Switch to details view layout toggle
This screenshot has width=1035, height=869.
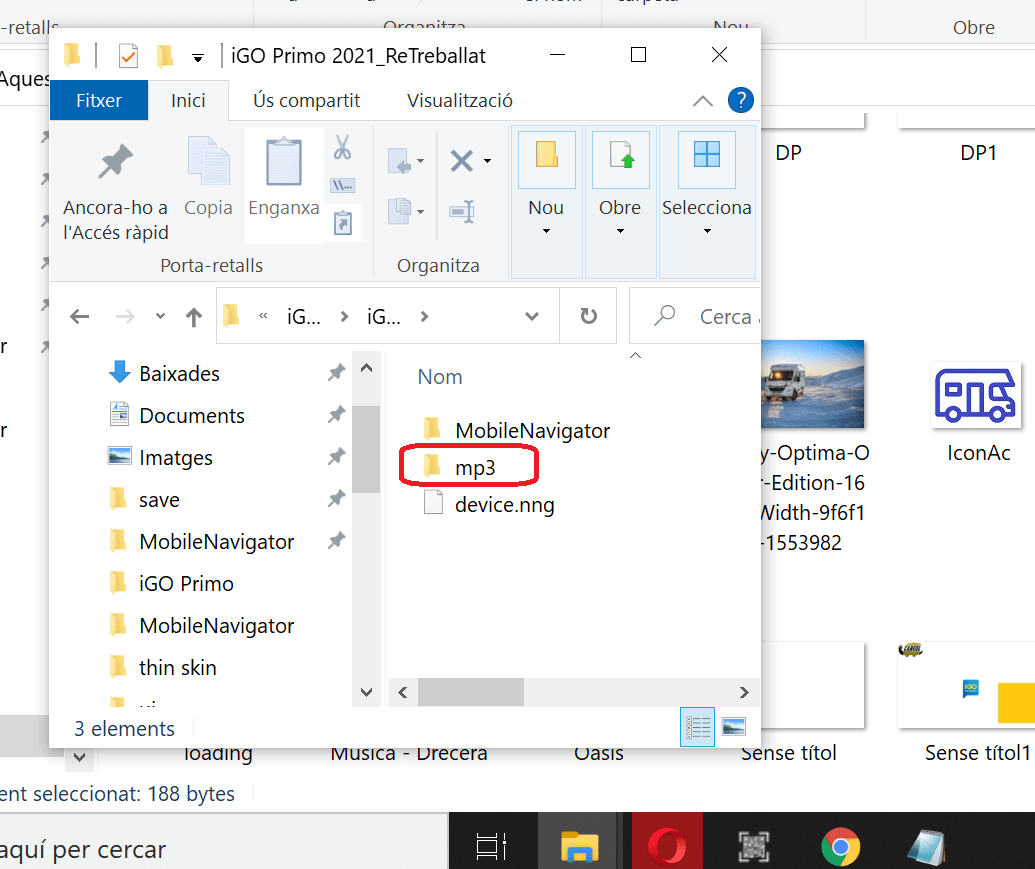point(696,727)
